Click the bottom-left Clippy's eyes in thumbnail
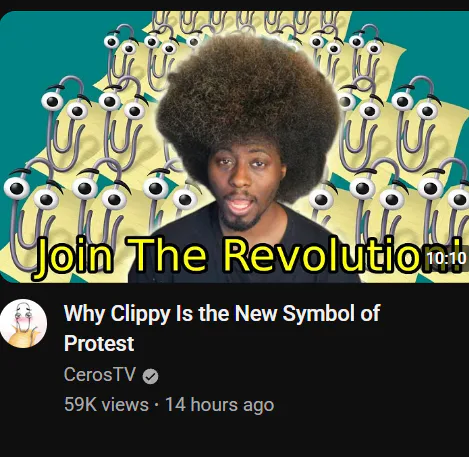 click(32, 192)
